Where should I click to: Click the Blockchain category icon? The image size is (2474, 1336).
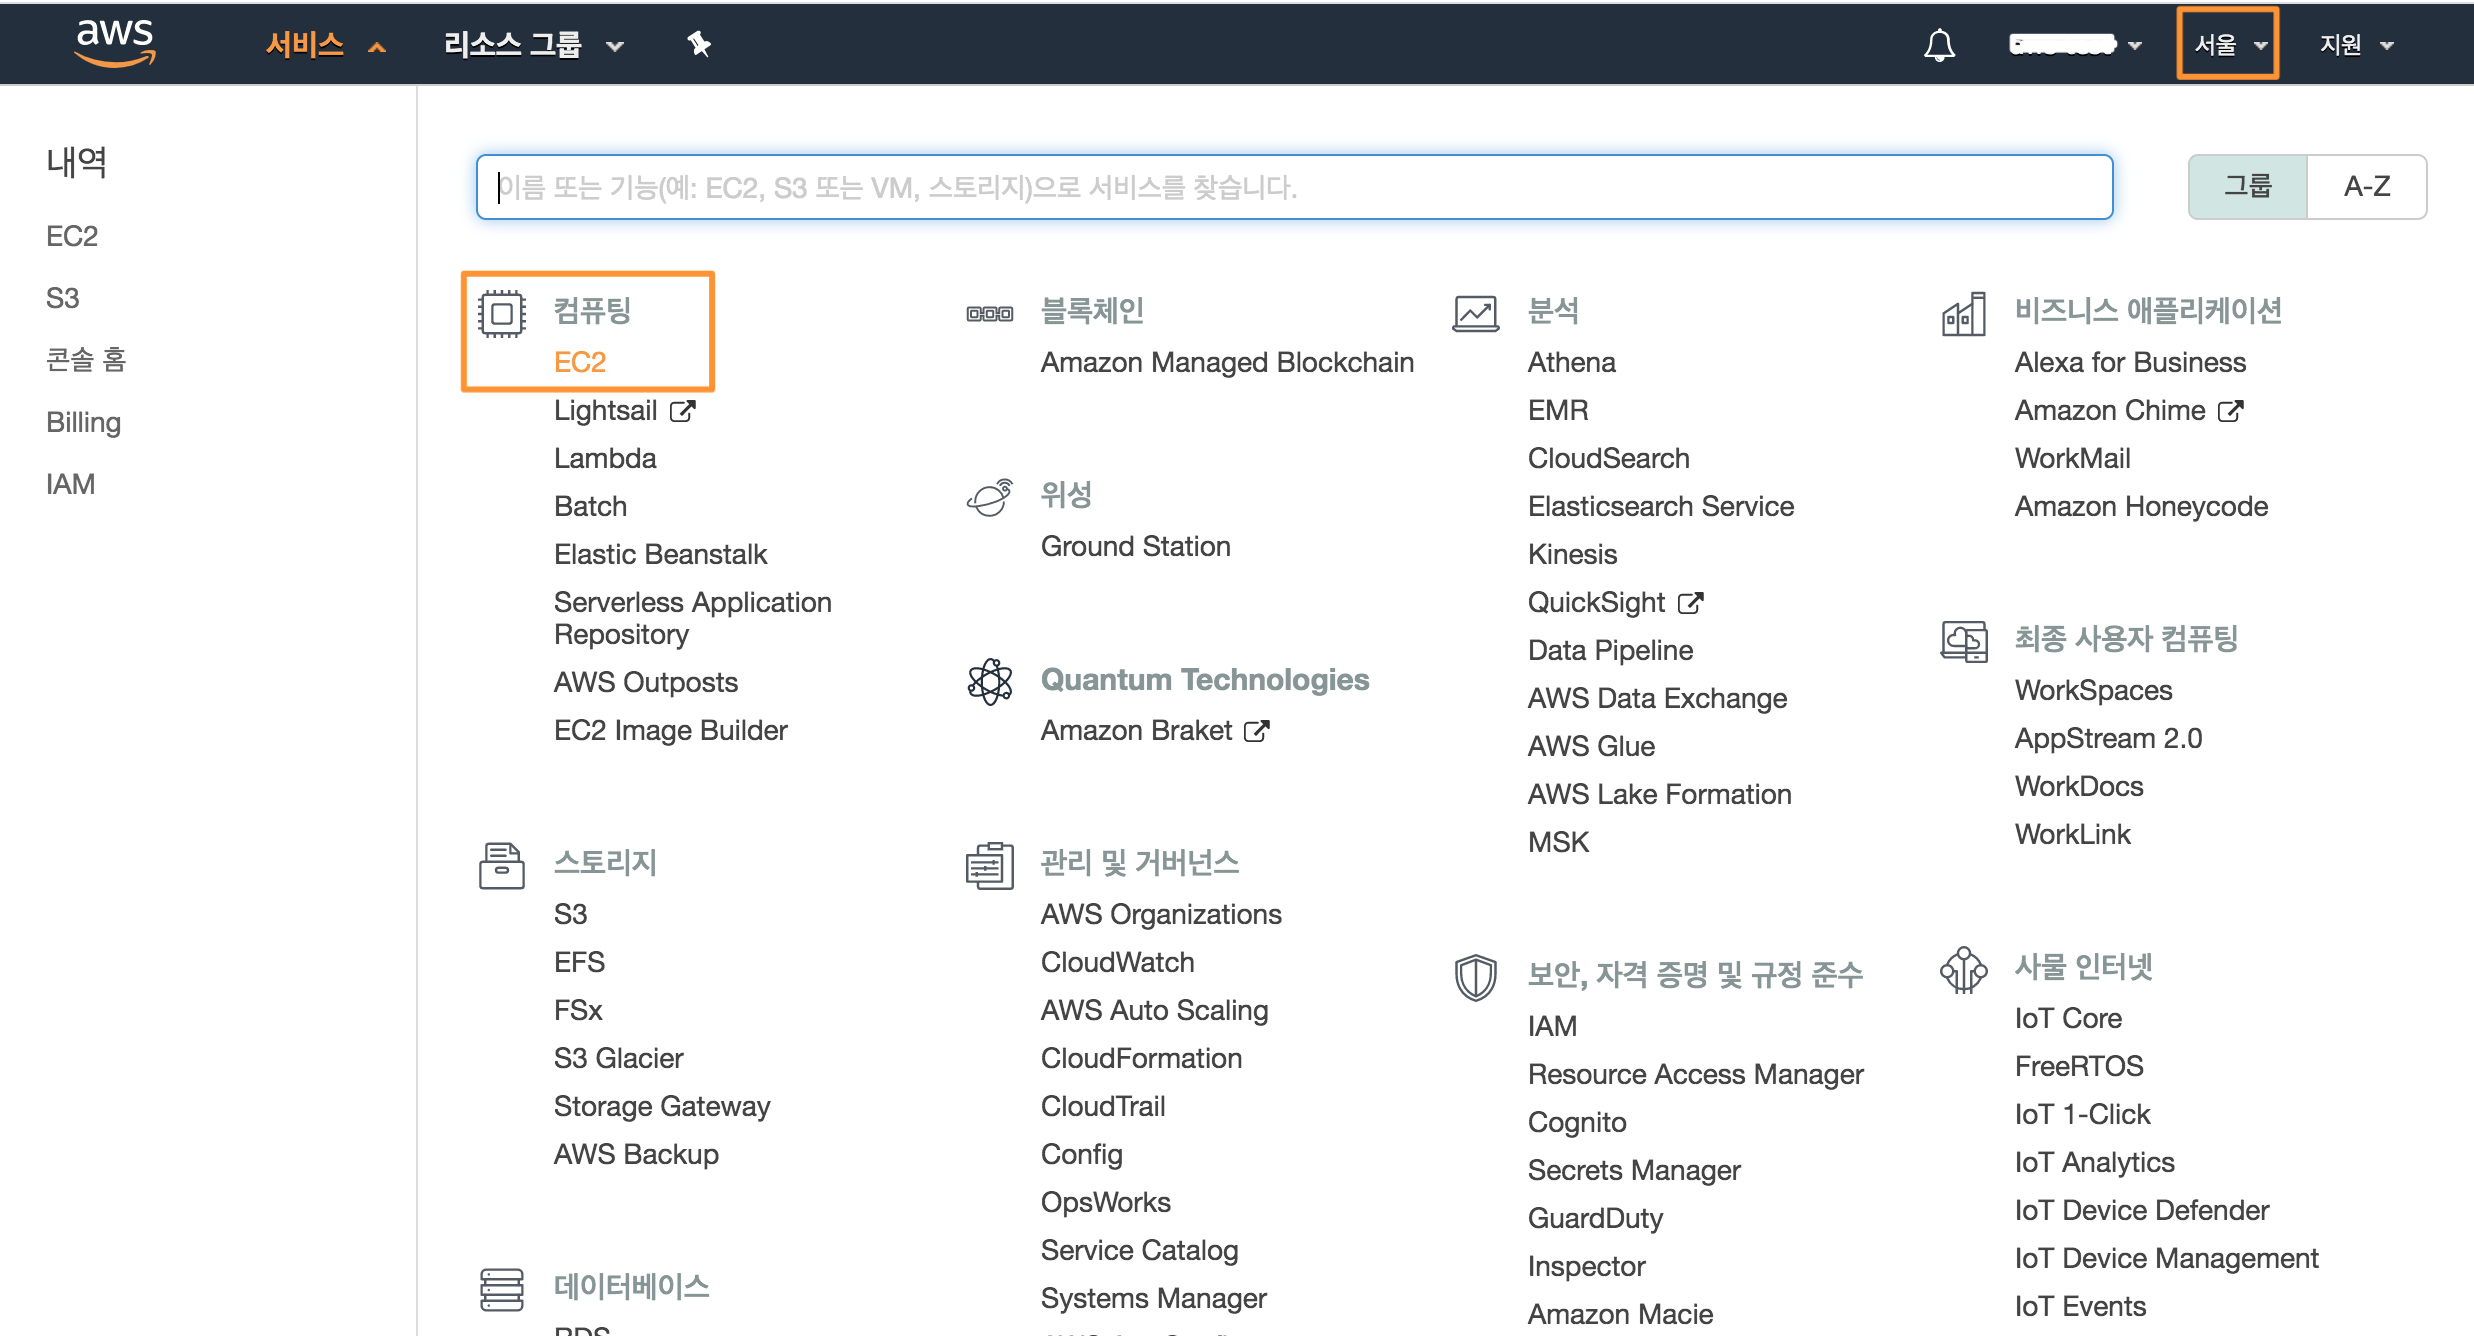pos(989,314)
